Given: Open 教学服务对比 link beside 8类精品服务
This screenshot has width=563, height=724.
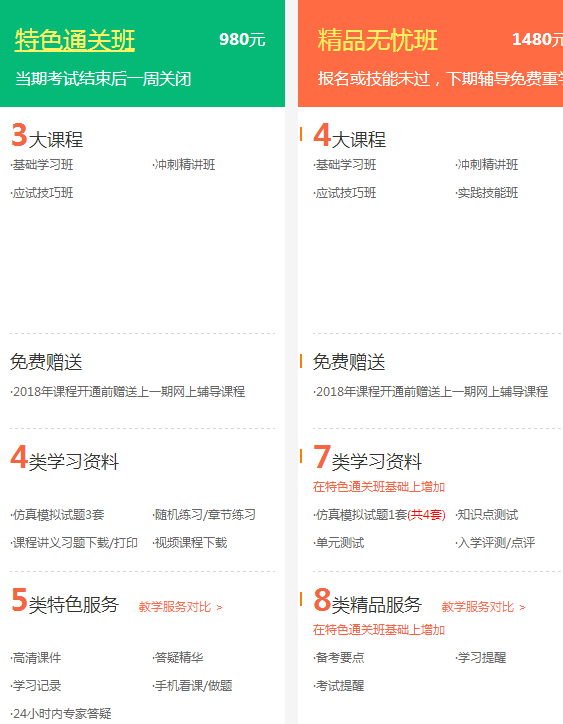Looking at the screenshot, I should 484,607.
